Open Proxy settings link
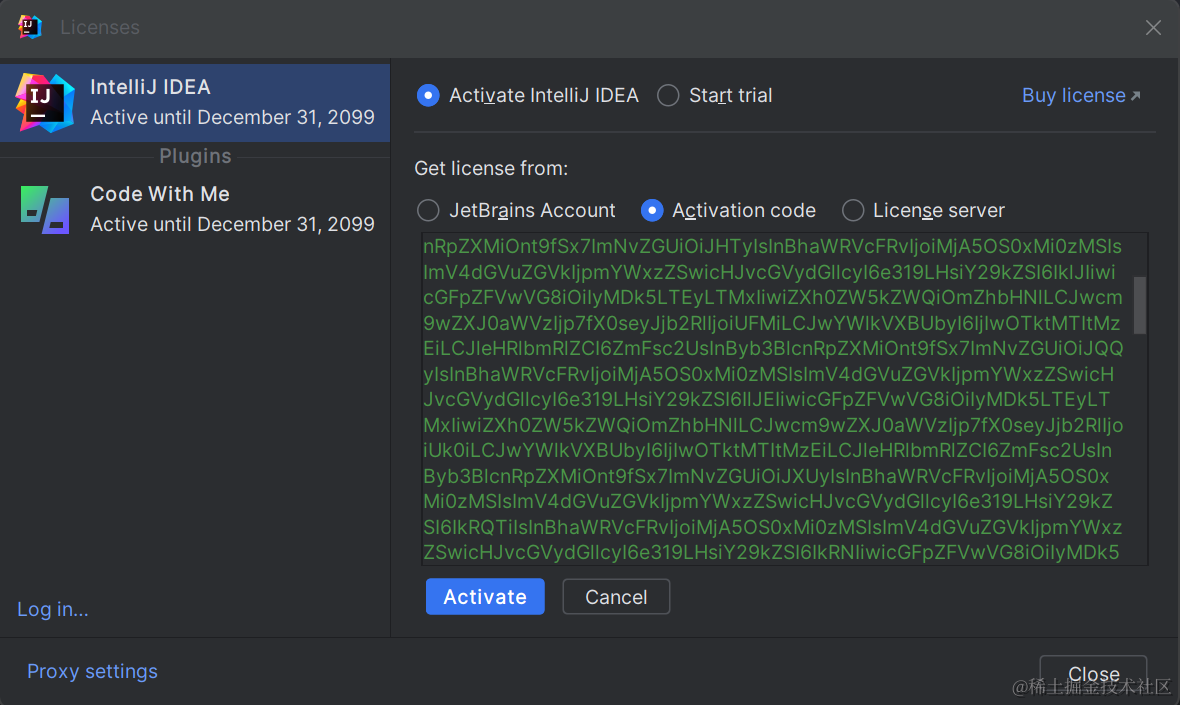 click(92, 671)
